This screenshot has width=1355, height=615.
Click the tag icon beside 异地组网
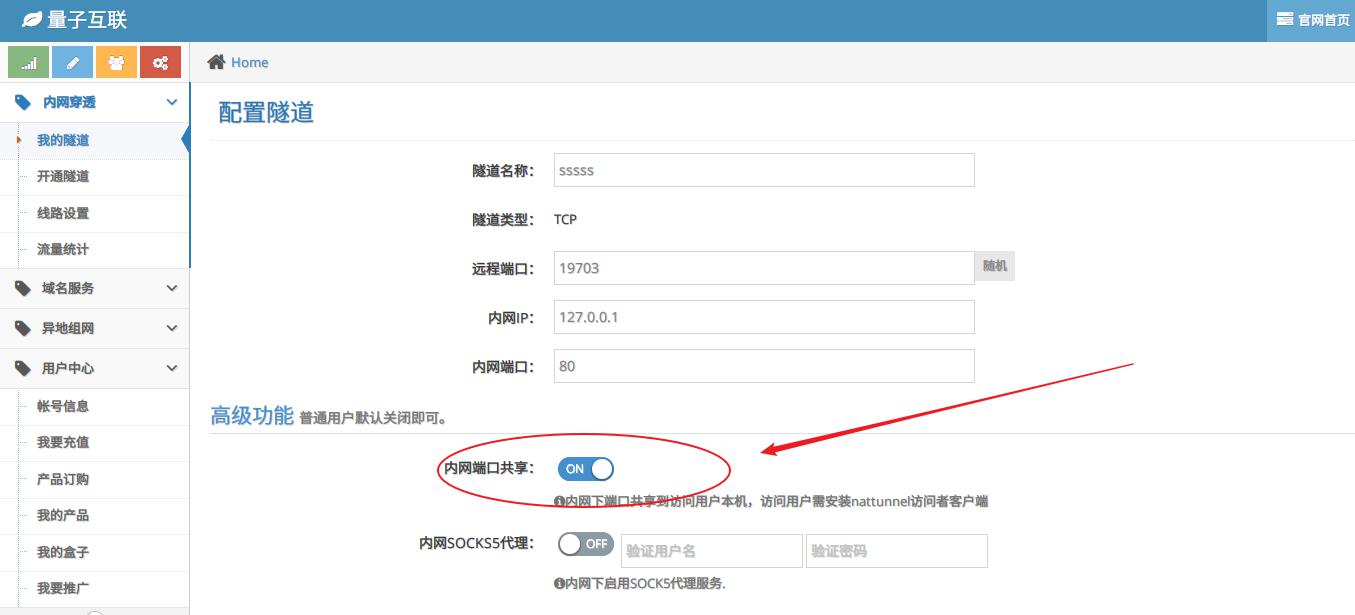pyautogui.click(x=23, y=328)
